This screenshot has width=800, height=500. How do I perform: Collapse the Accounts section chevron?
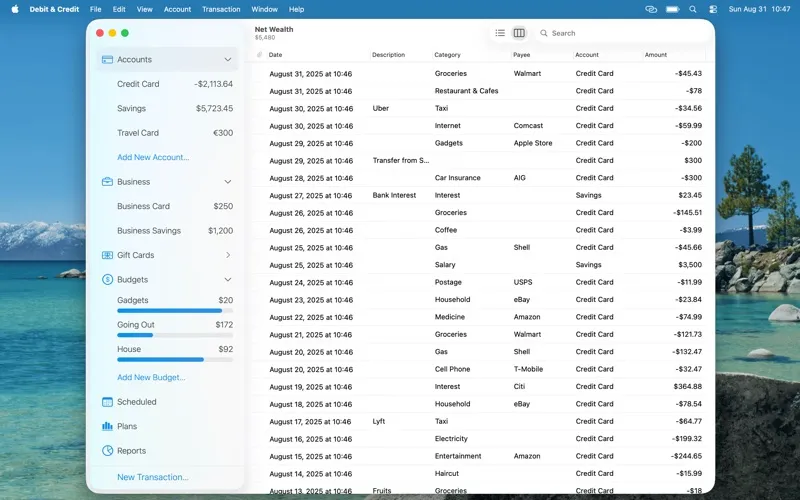click(228, 60)
